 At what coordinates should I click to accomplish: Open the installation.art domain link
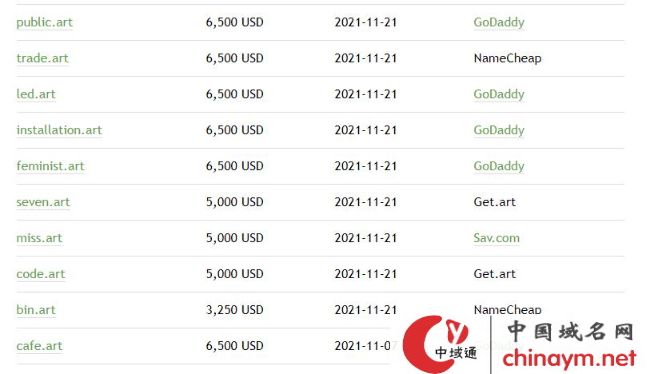point(59,130)
